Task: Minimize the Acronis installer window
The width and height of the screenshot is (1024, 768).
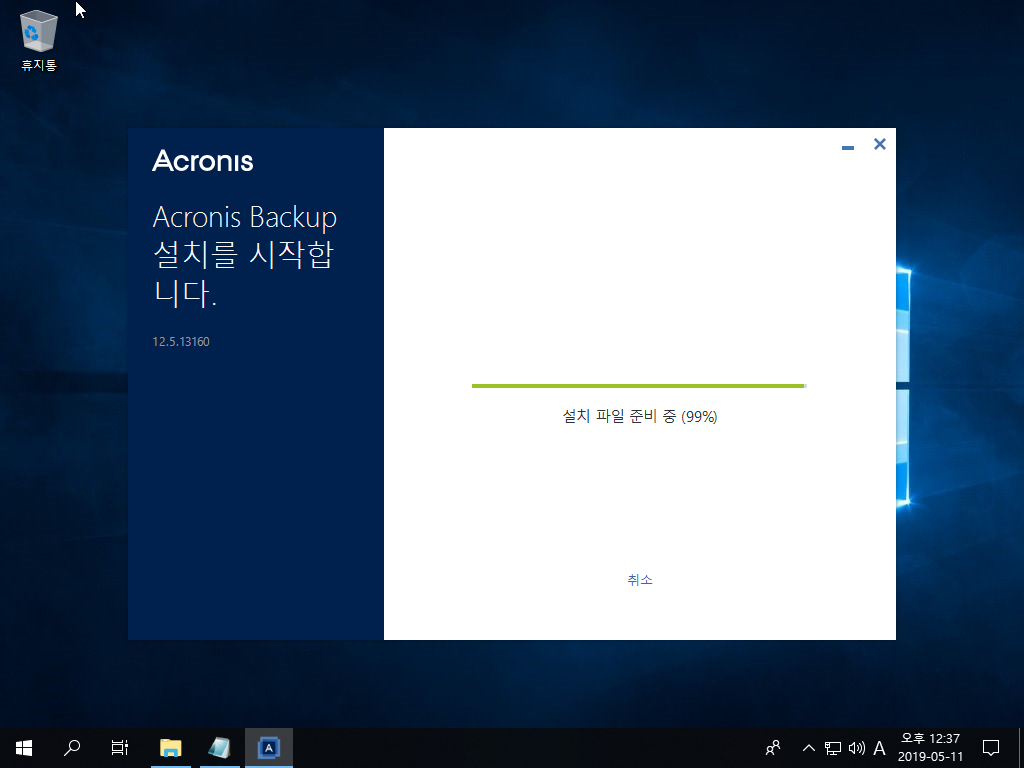Action: pos(848,148)
